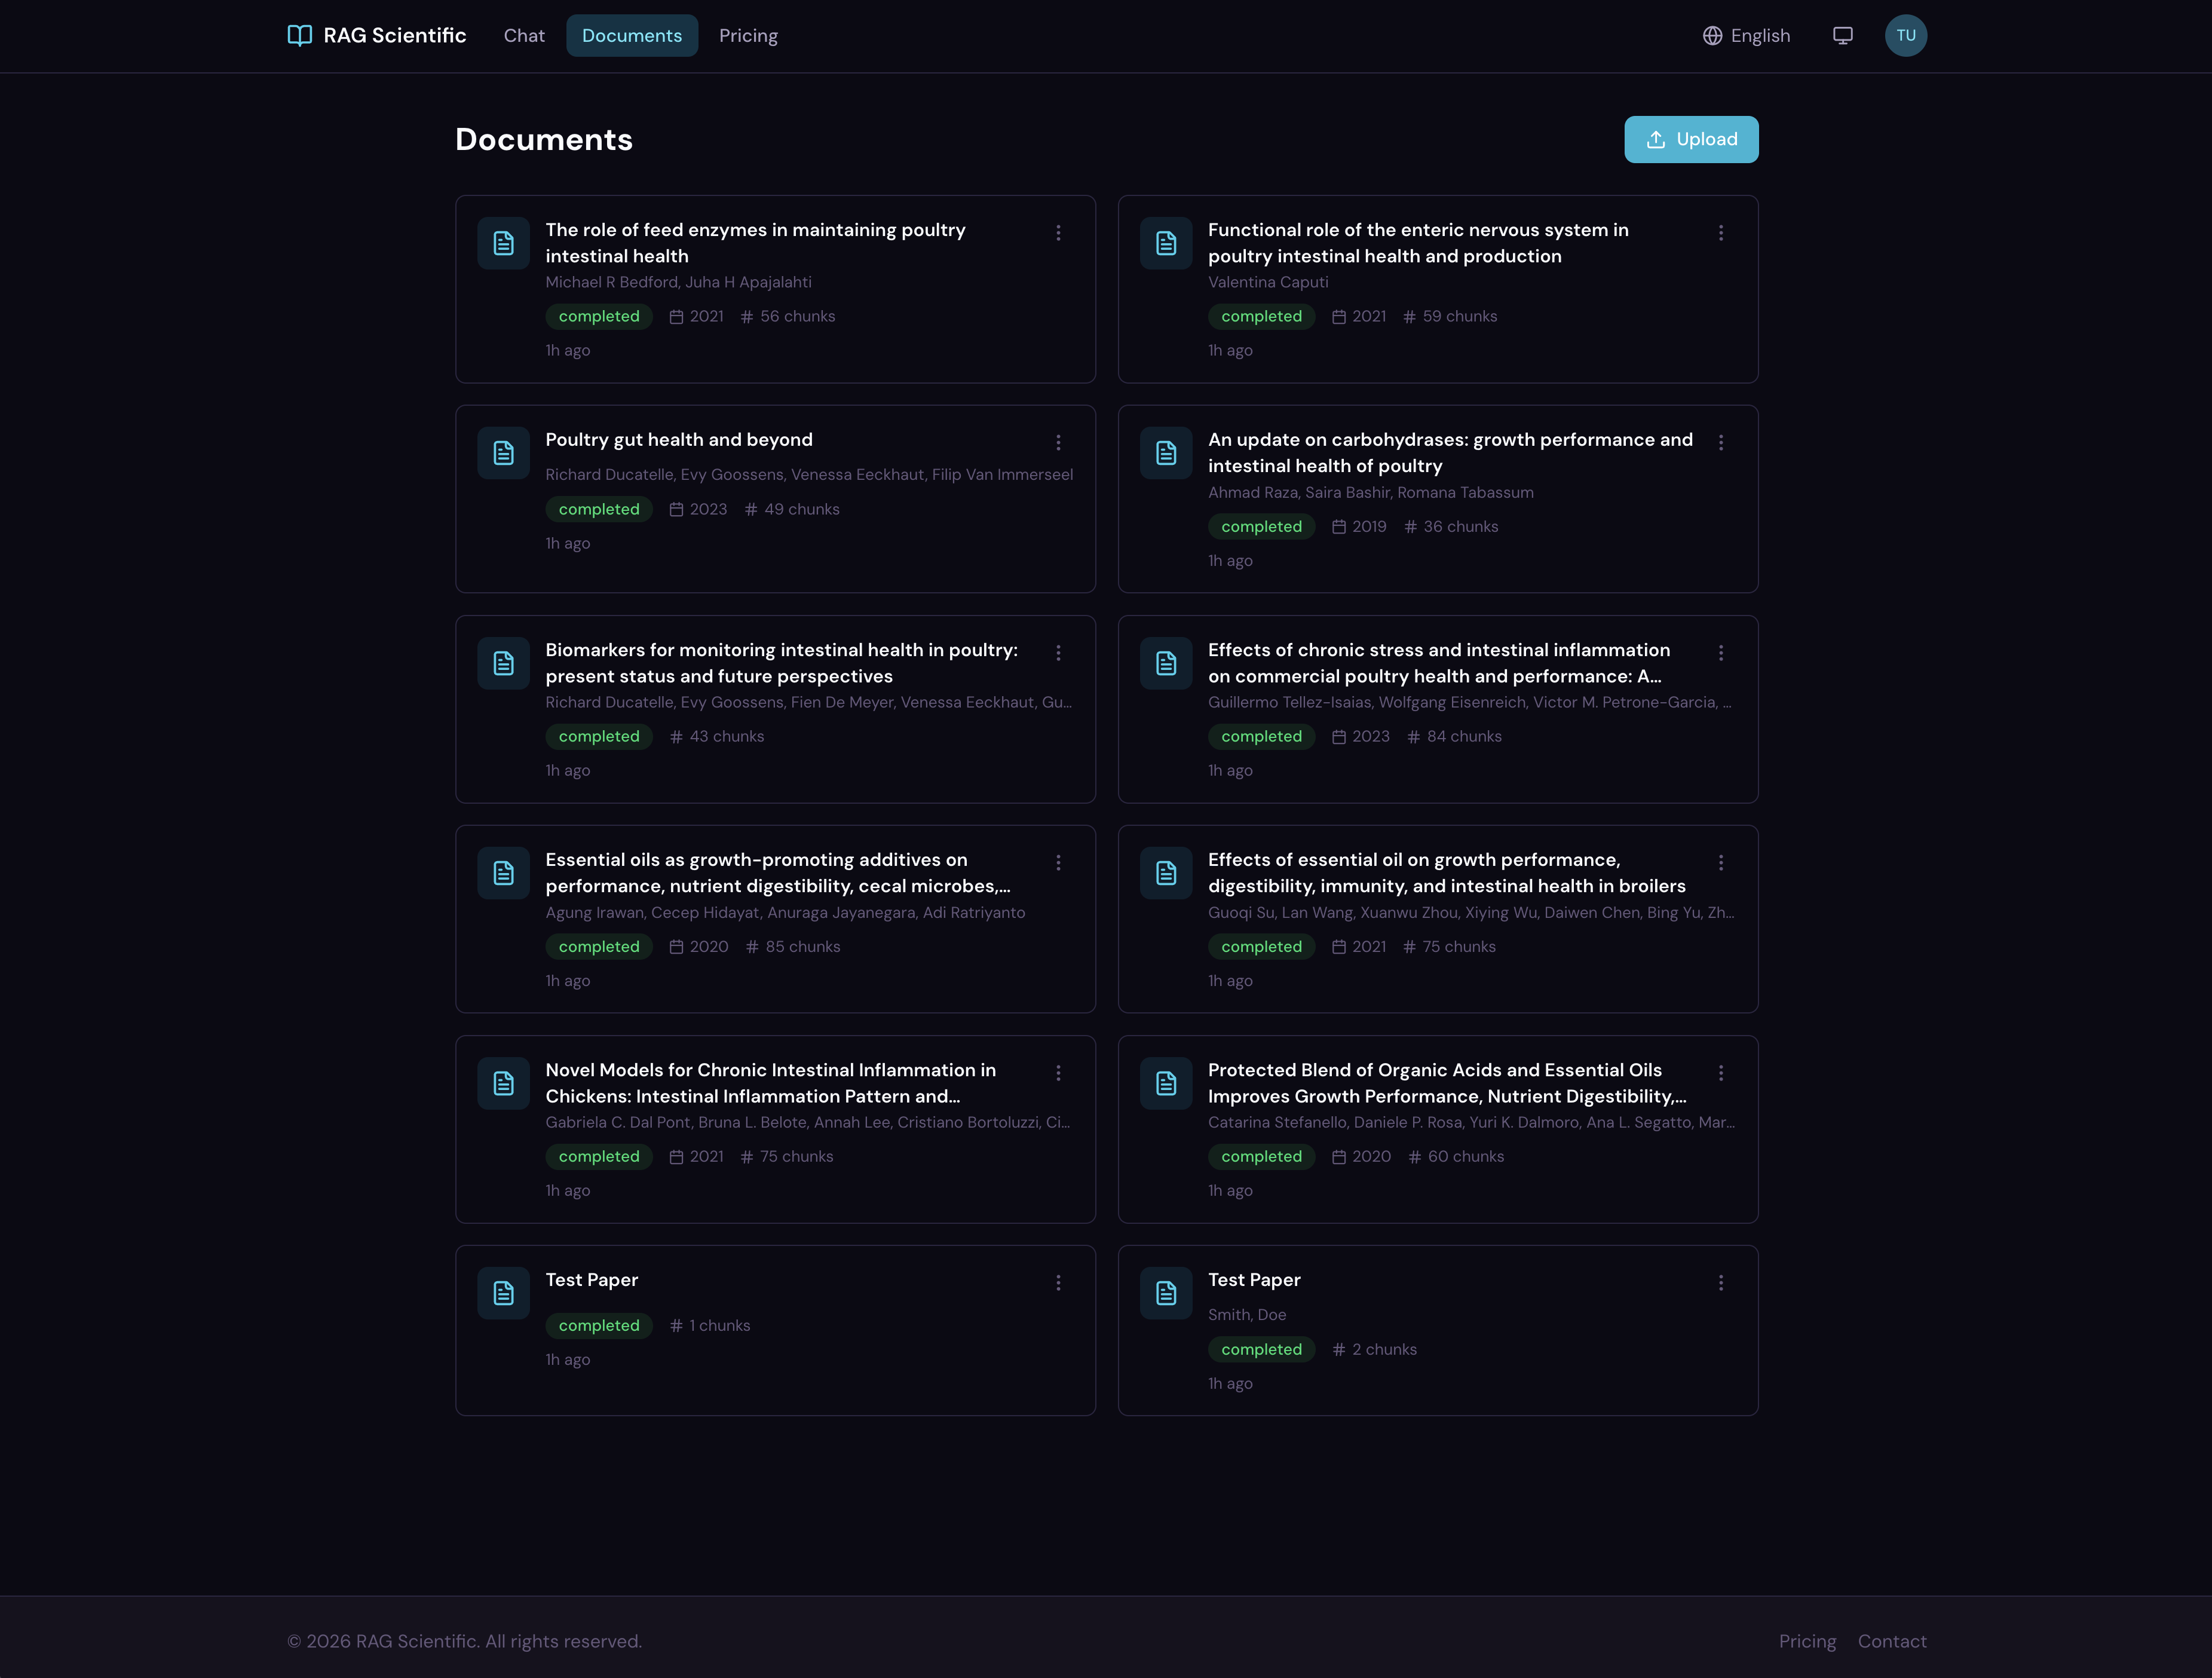Open kebab menu for carbohydrases update paper
The height and width of the screenshot is (1678, 2212).
click(x=1720, y=442)
